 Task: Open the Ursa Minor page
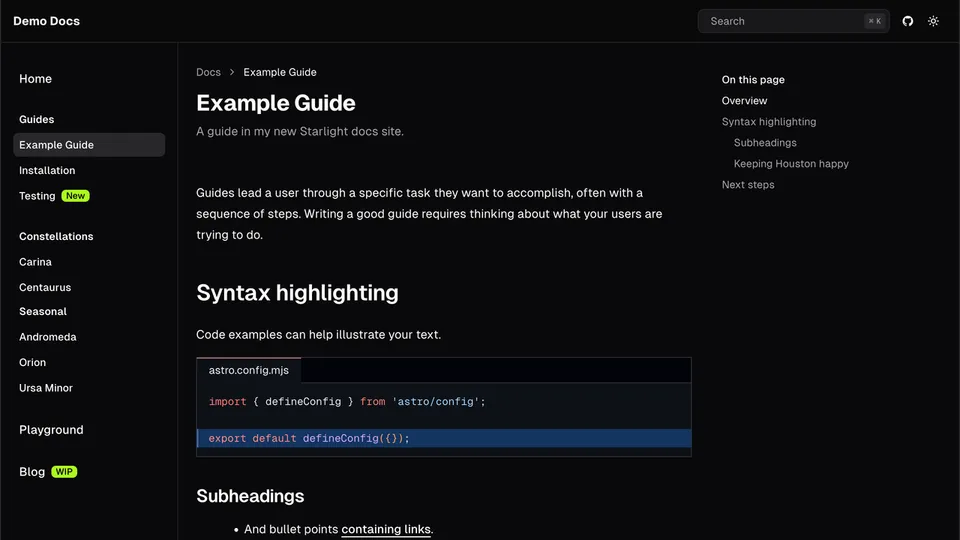click(46, 388)
